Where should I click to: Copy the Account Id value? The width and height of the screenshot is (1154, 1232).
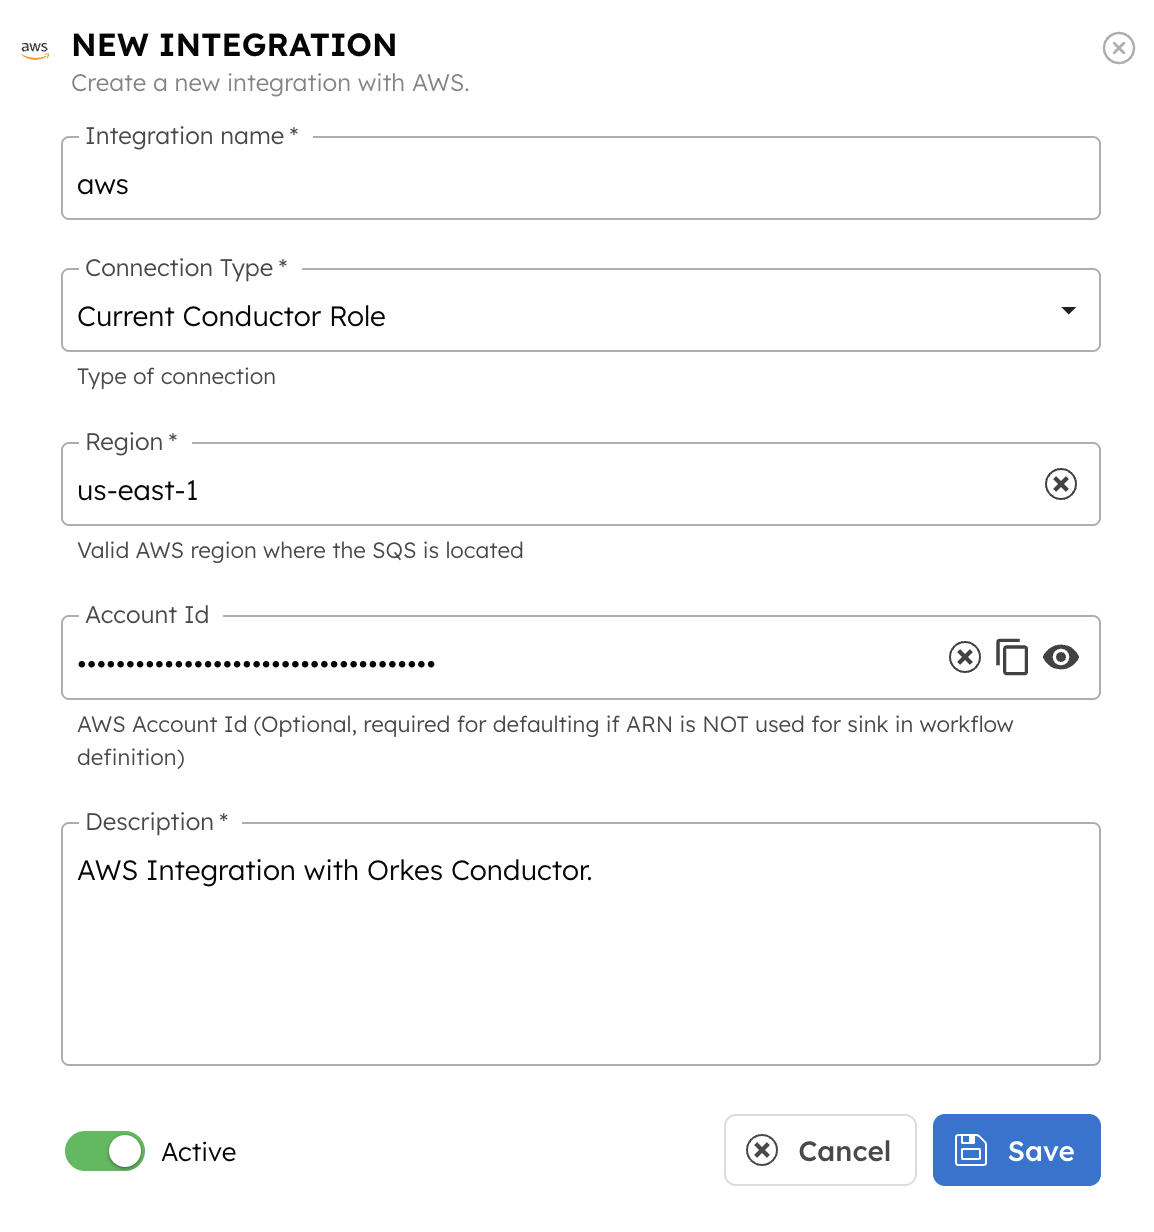click(1012, 657)
